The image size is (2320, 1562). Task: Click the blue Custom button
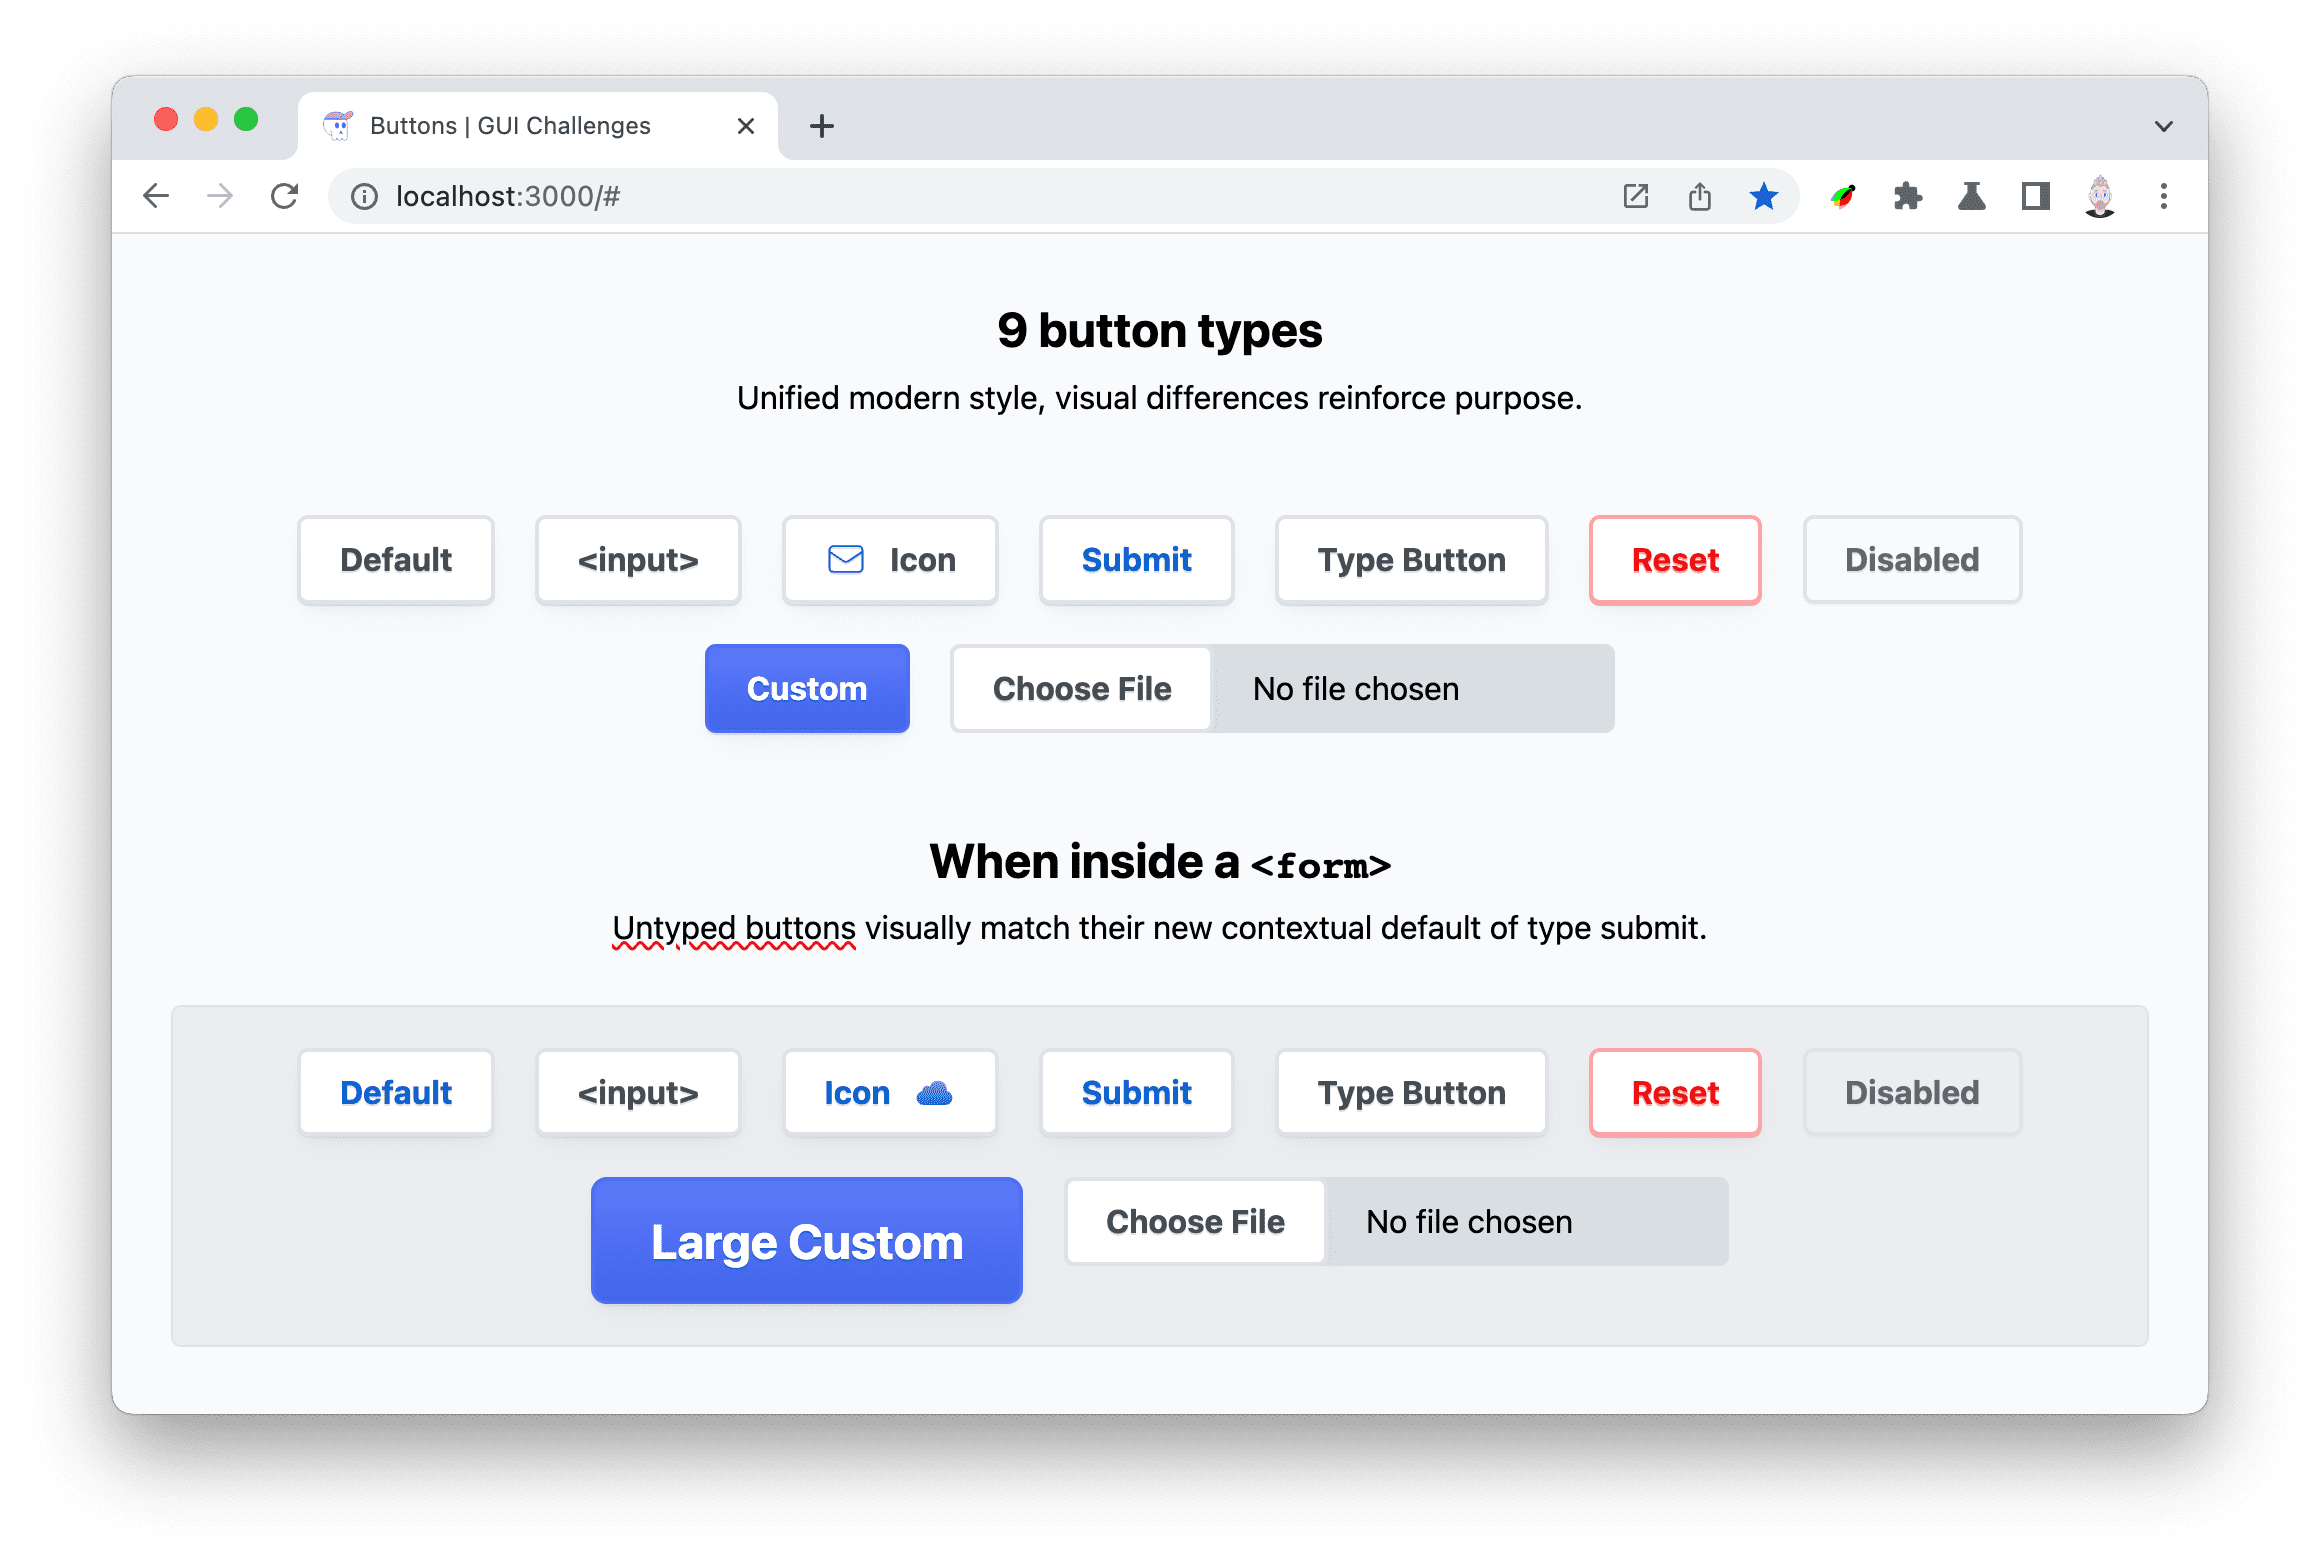805,687
